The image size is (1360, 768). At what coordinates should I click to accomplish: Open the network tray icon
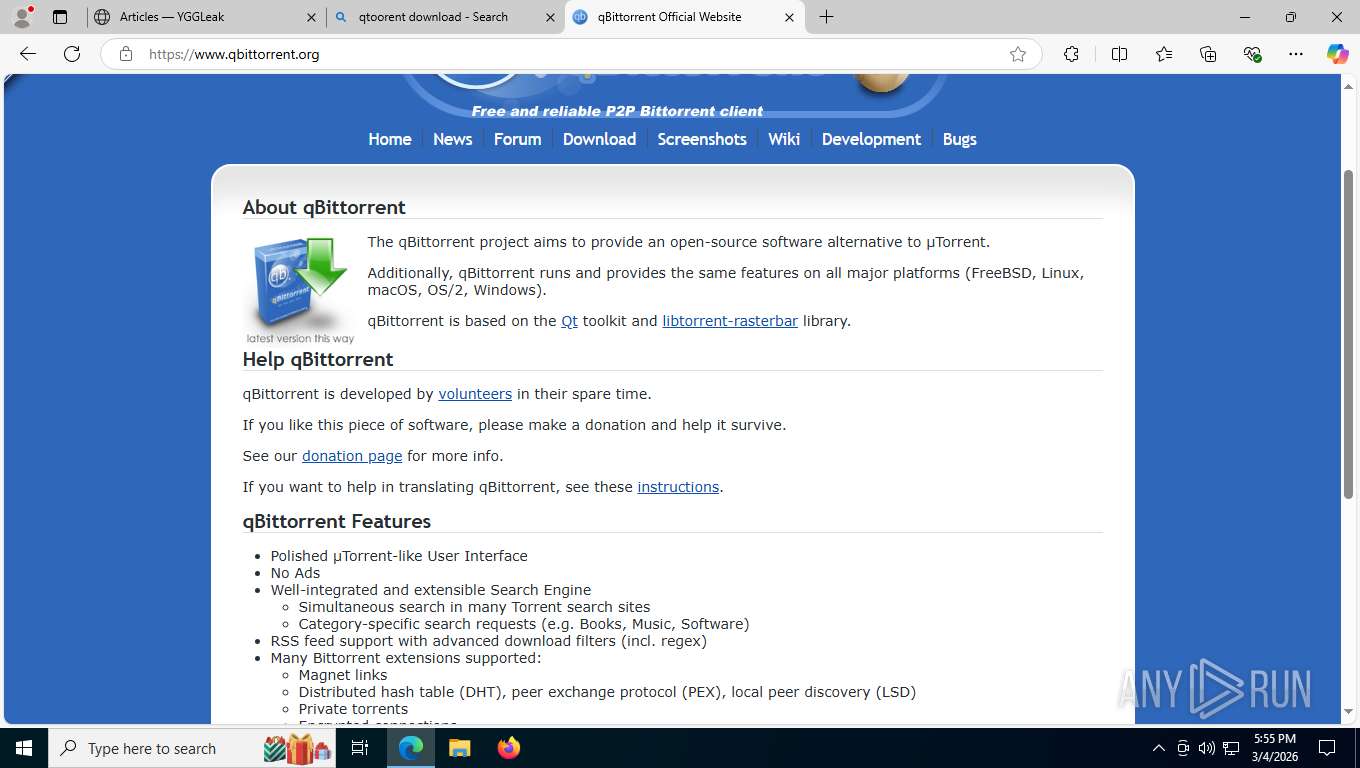click(1231, 748)
